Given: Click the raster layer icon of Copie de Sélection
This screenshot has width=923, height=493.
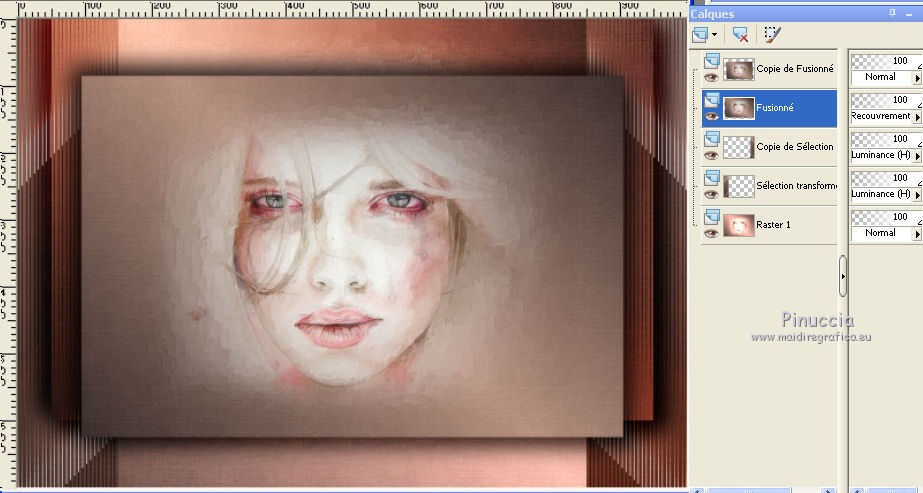Looking at the screenshot, I should point(712,138).
